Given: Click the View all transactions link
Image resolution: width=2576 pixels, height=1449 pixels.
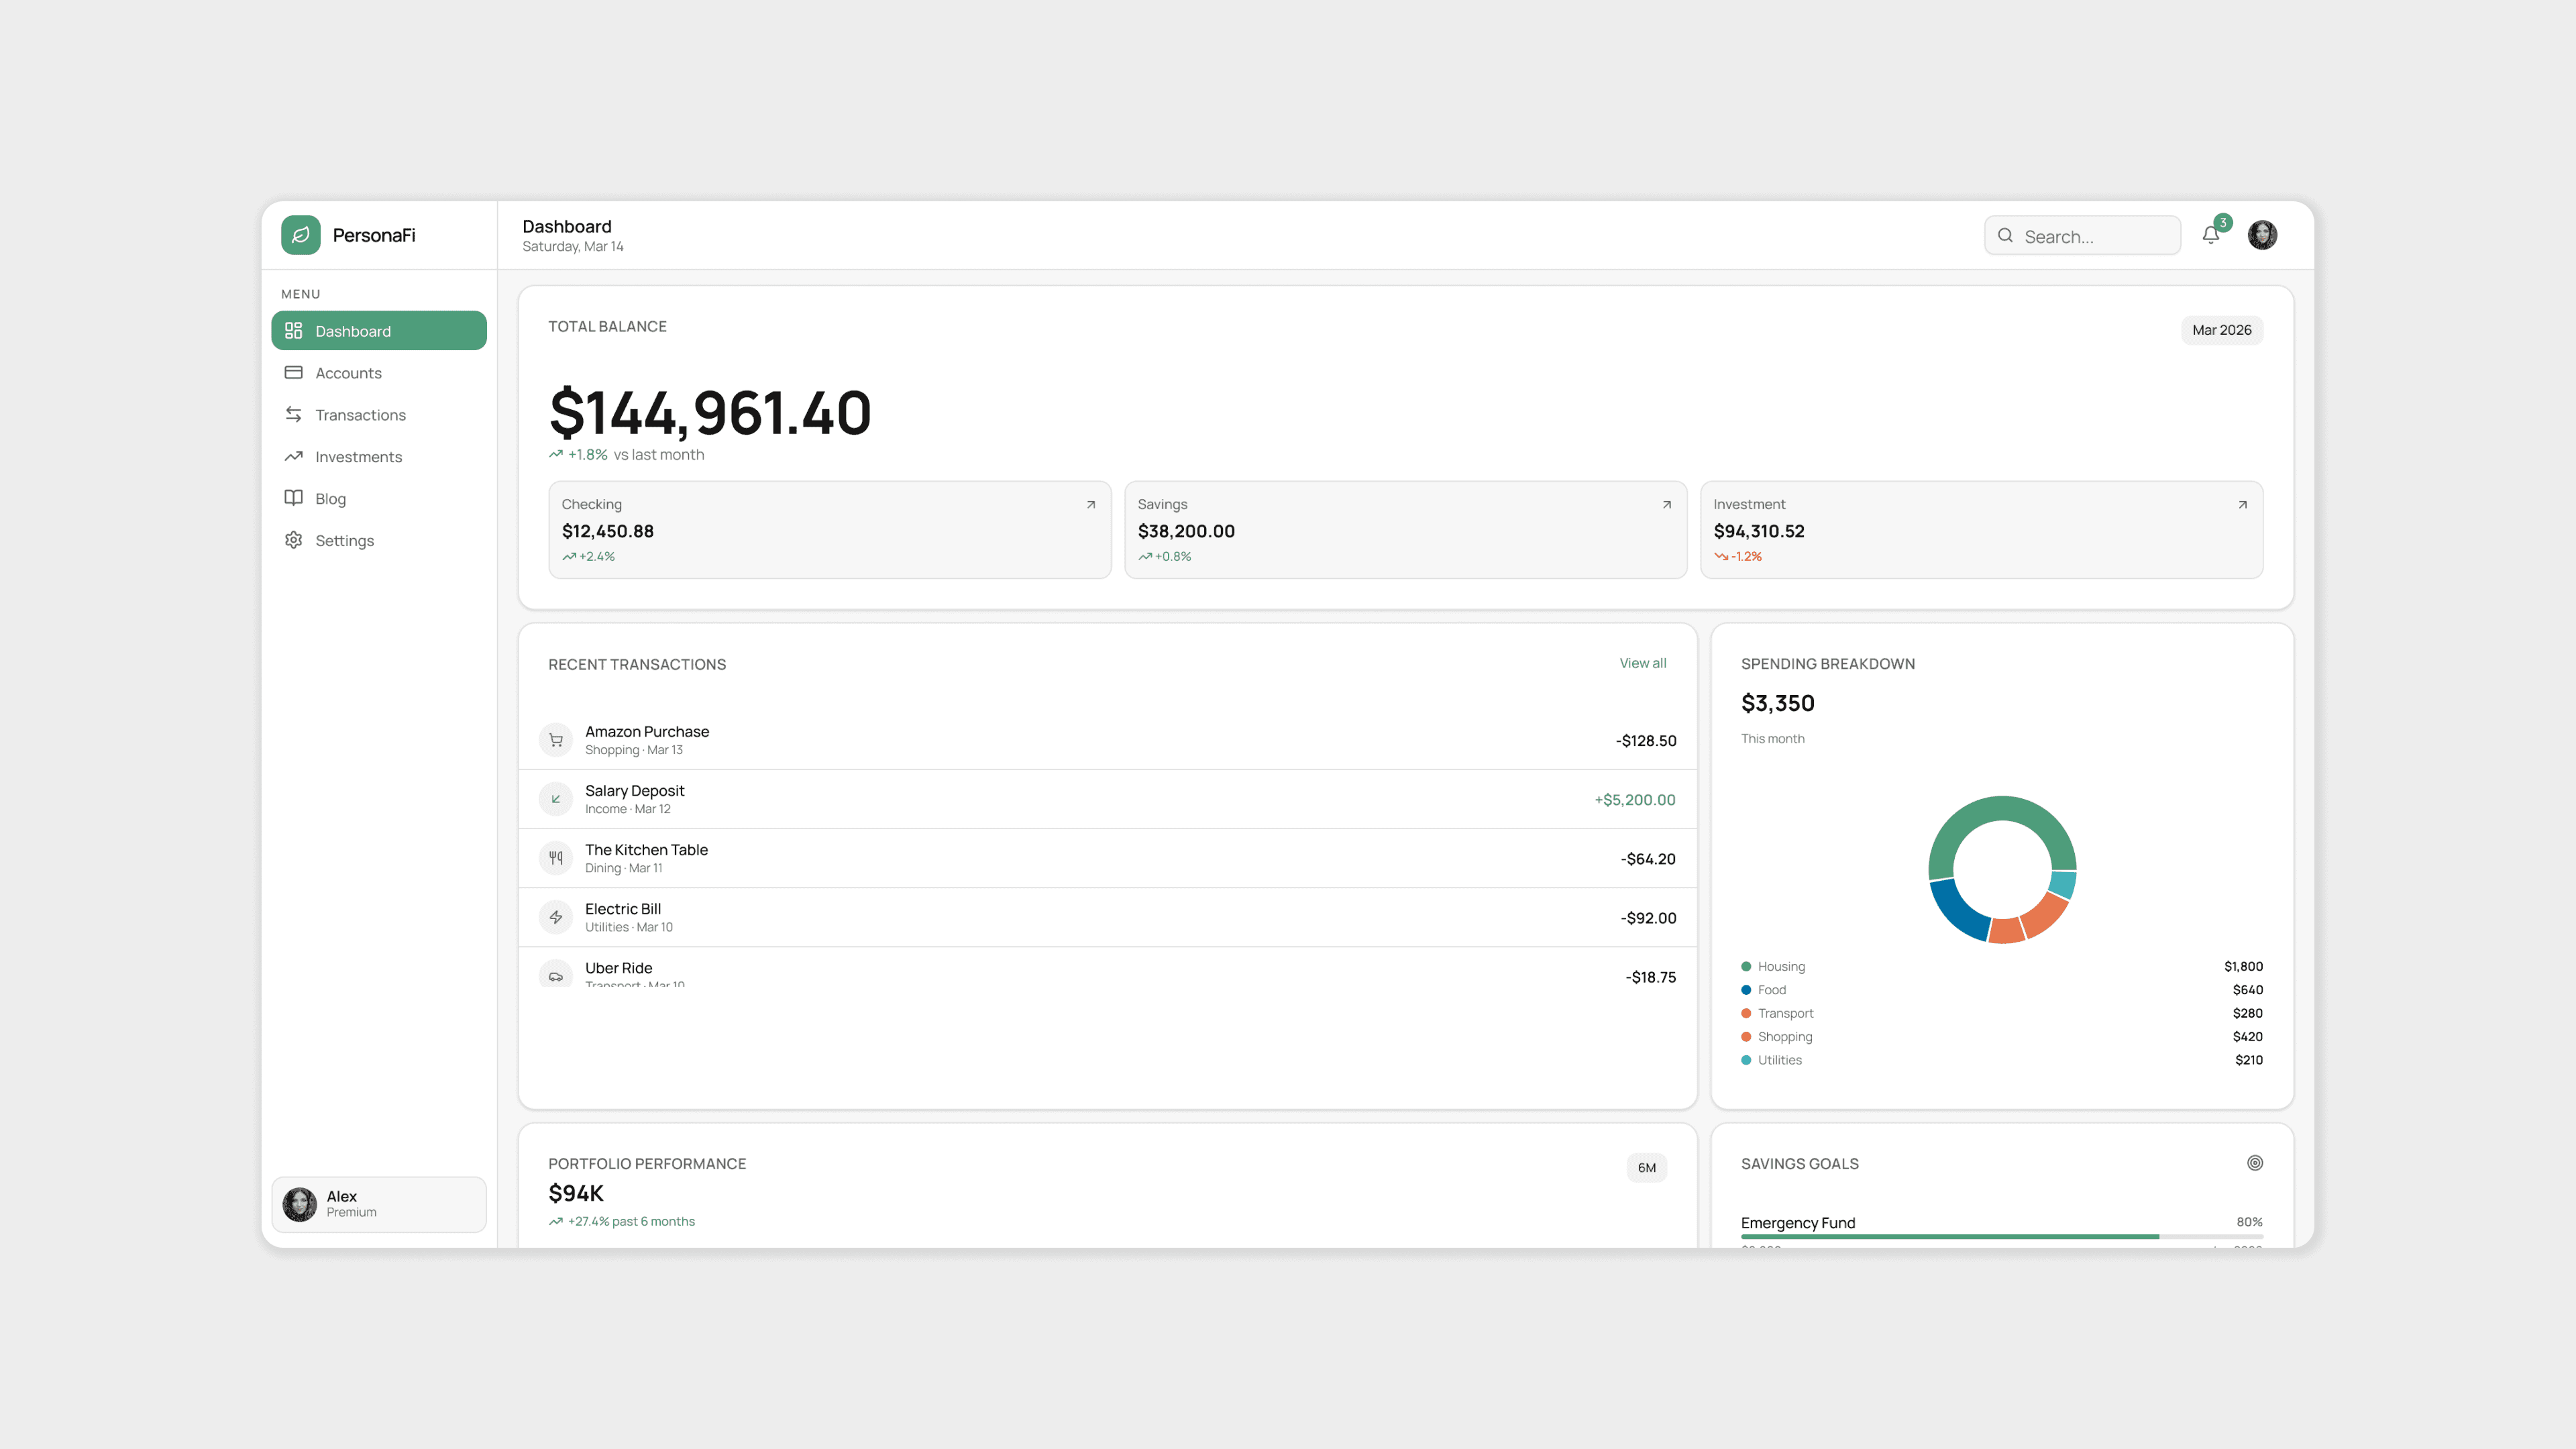Looking at the screenshot, I should 1642,663.
